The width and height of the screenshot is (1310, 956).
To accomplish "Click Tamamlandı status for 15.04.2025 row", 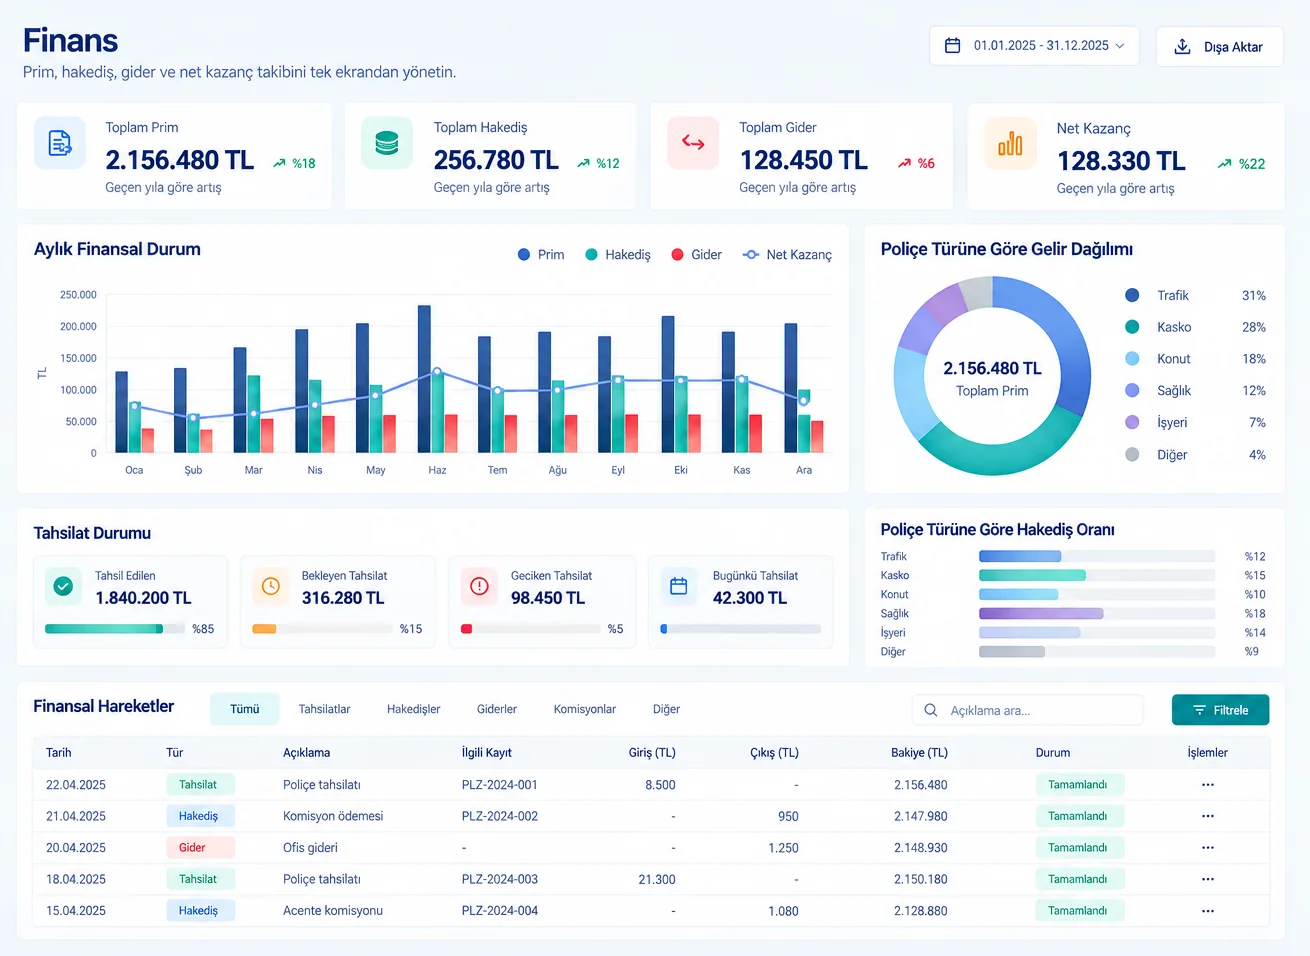I will [1079, 911].
